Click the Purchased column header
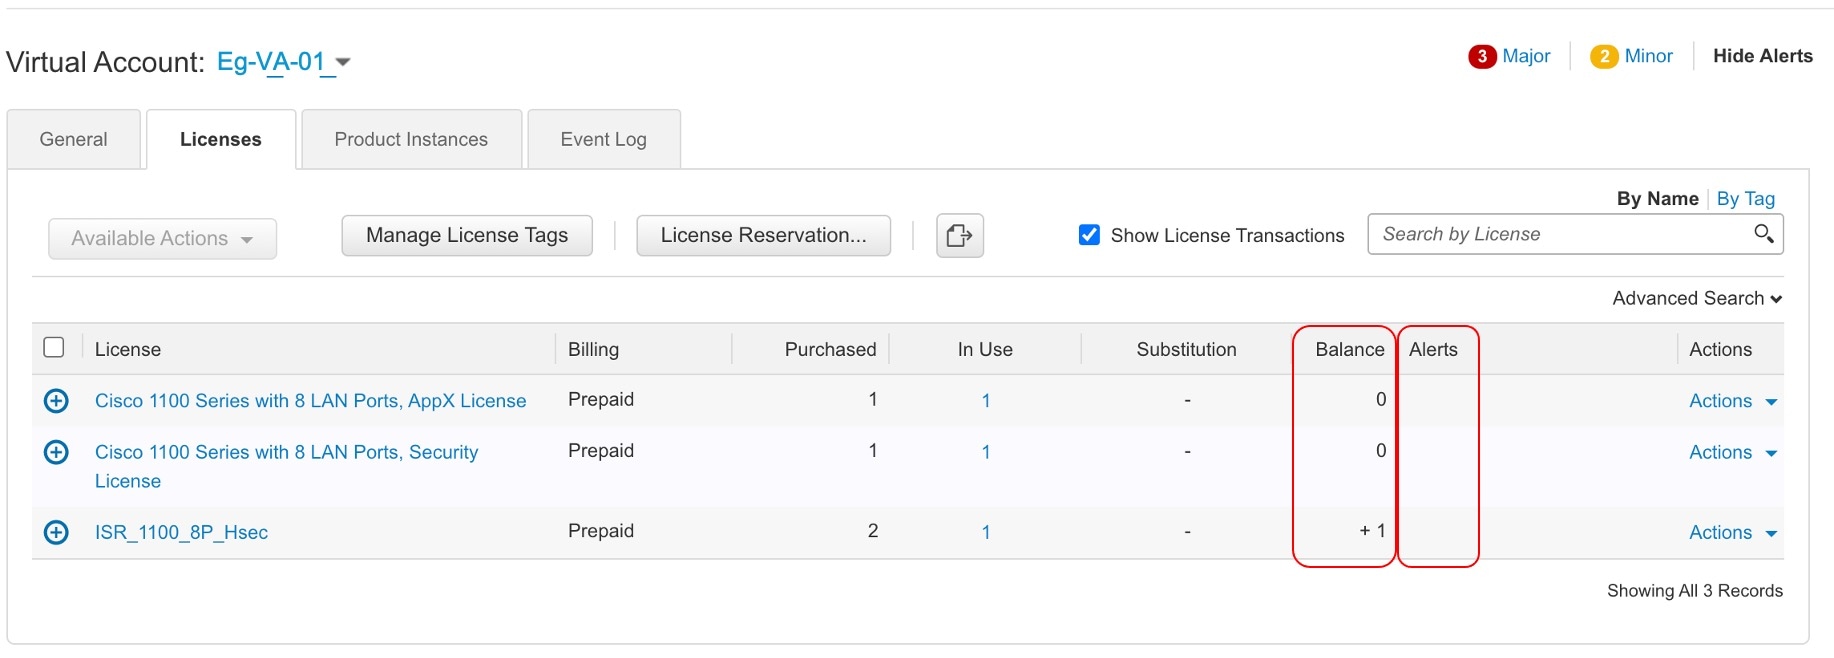The height and width of the screenshot is (658, 1834). [x=830, y=349]
